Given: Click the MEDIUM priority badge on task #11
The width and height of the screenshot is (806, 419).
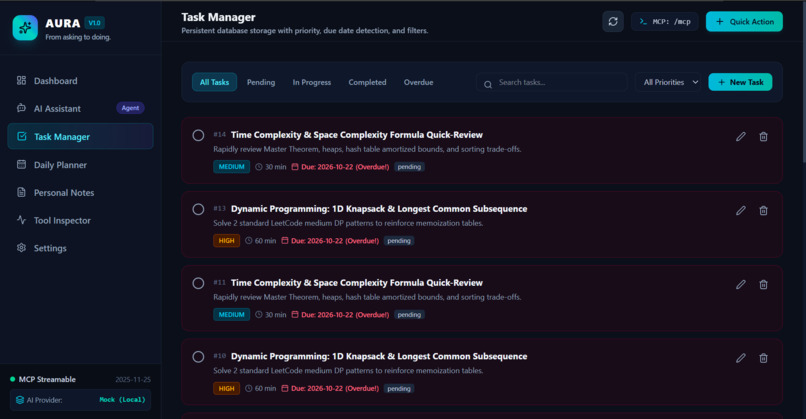Looking at the screenshot, I should [231, 315].
